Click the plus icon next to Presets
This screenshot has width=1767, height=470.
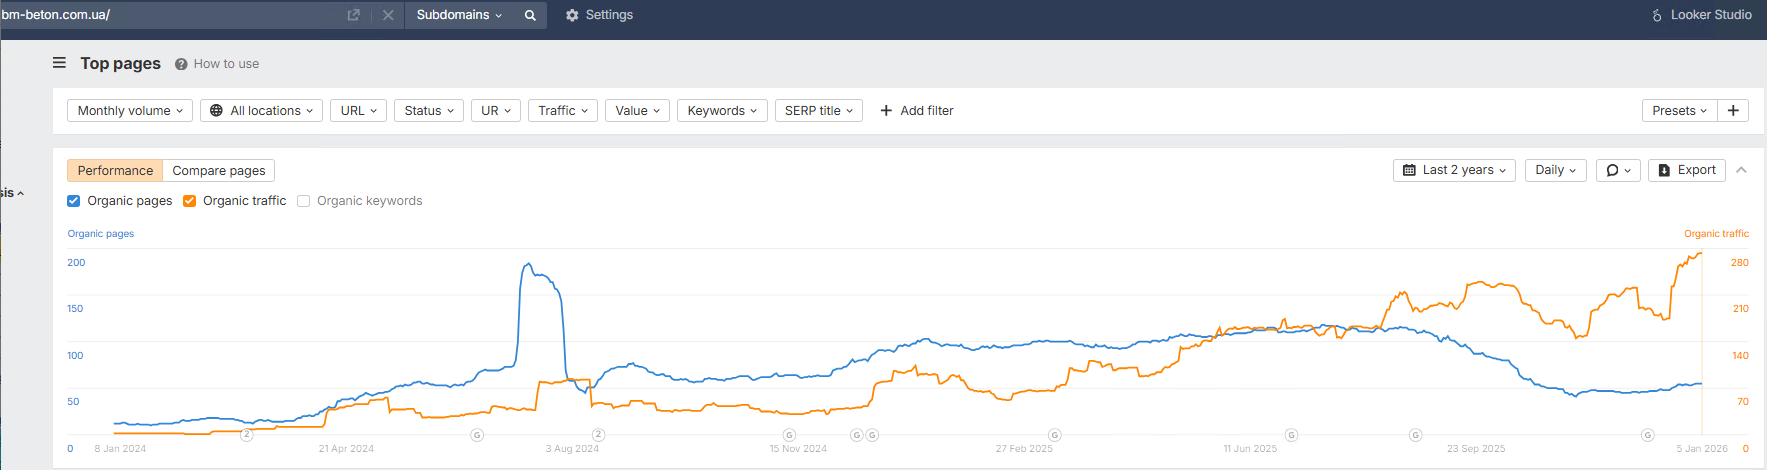point(1733,110)
